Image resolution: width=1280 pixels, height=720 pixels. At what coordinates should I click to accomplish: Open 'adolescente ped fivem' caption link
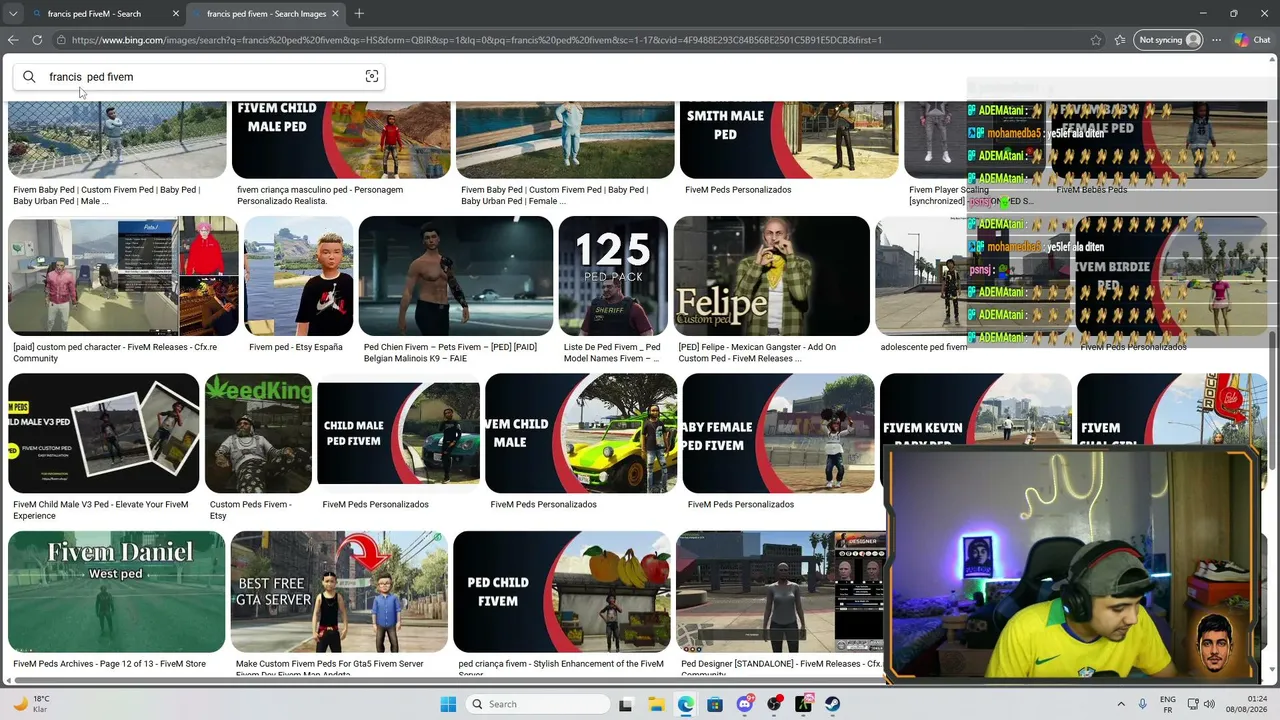tap(924, 347)
